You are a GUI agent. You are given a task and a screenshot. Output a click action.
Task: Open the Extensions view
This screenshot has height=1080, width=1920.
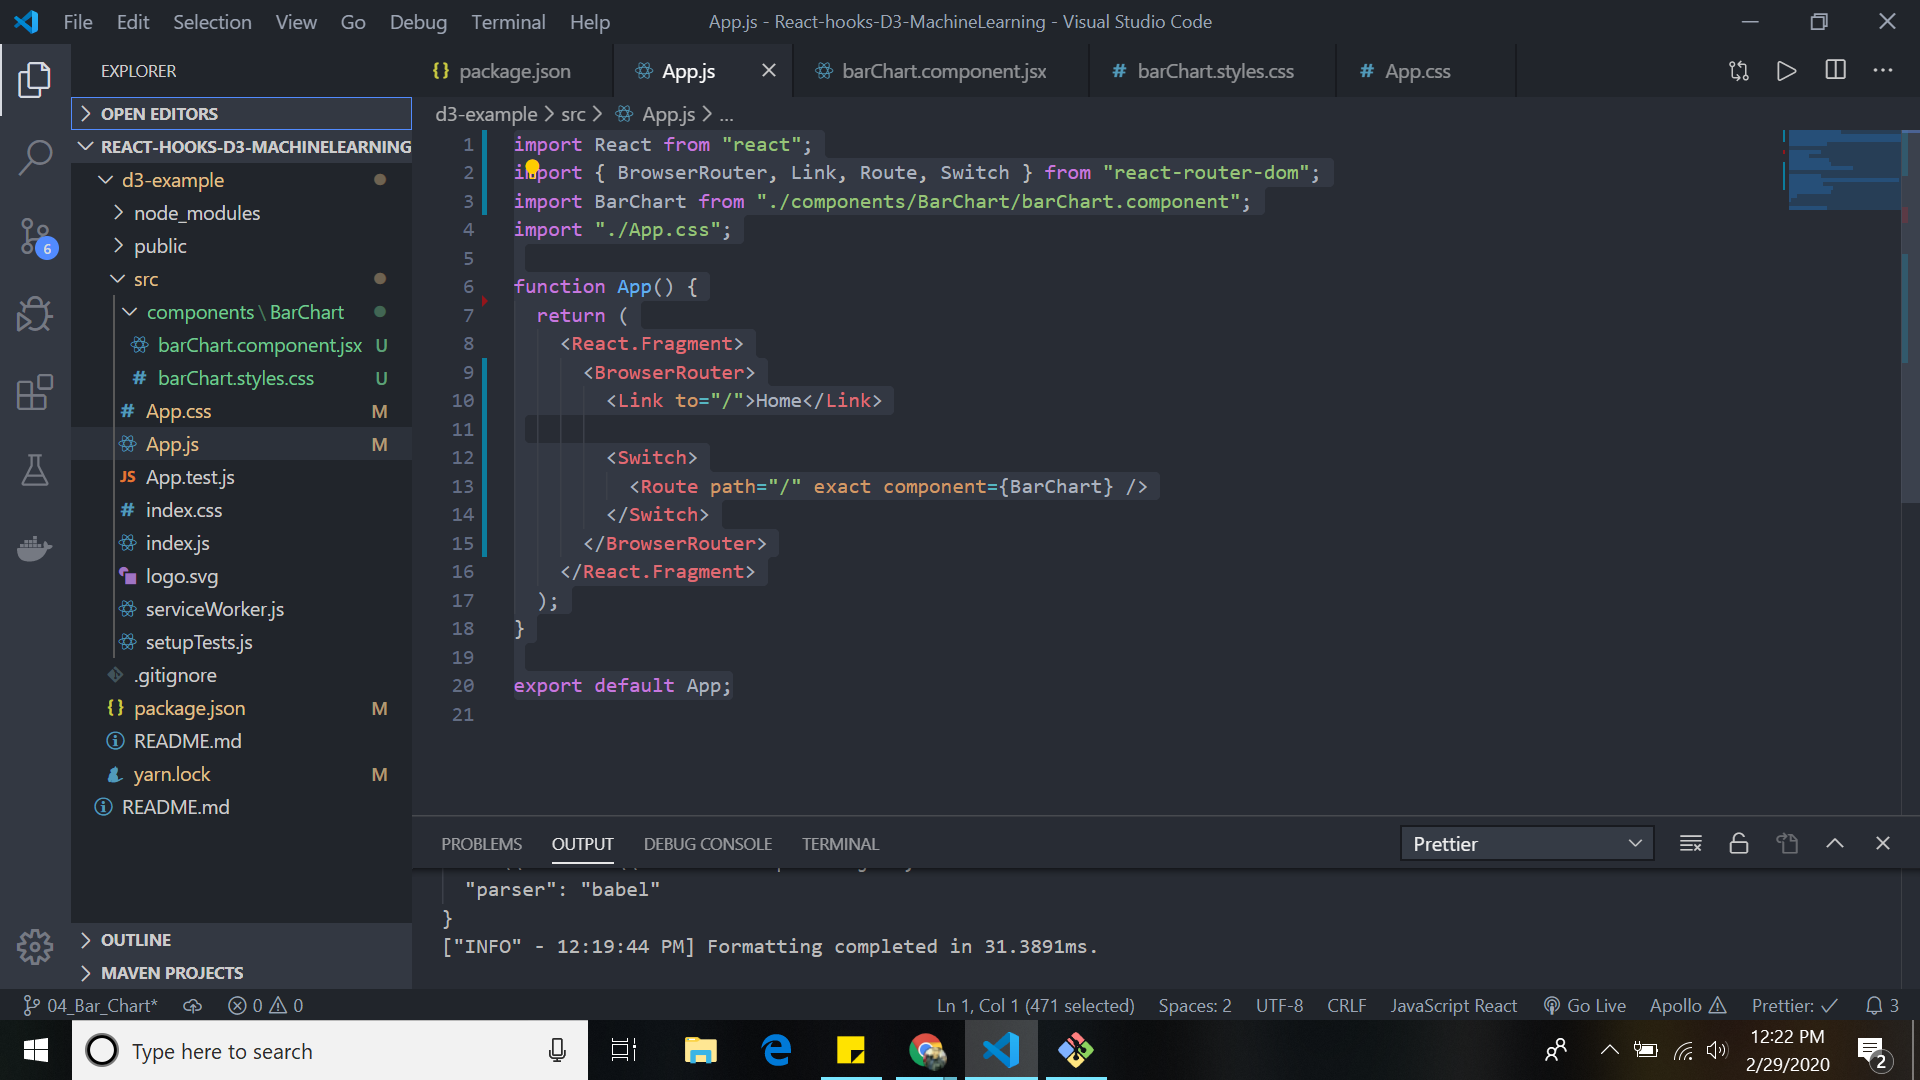36,392
